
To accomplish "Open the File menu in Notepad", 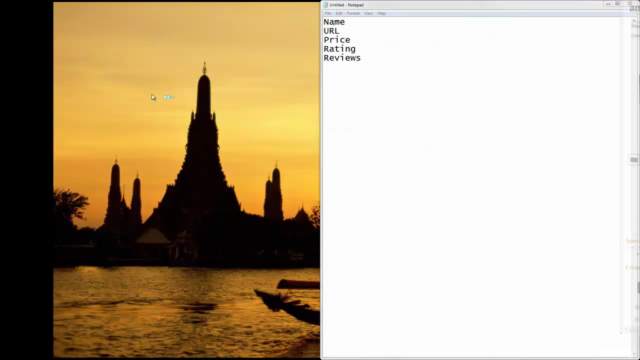I will [328, 13].
